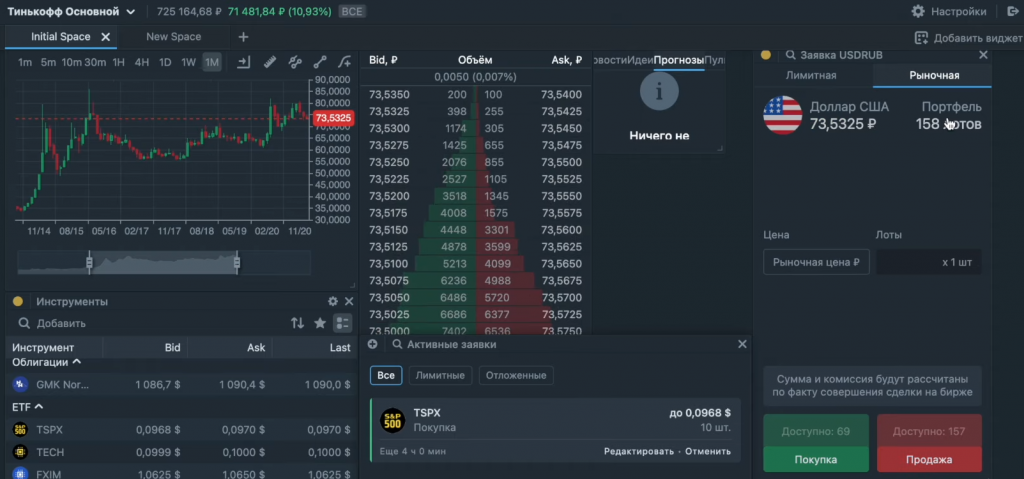The width and height of the screenshot is (1024, 479).
Task: Select the Лимитные filter in Активные заявки
Action: [x=440, y=375]
